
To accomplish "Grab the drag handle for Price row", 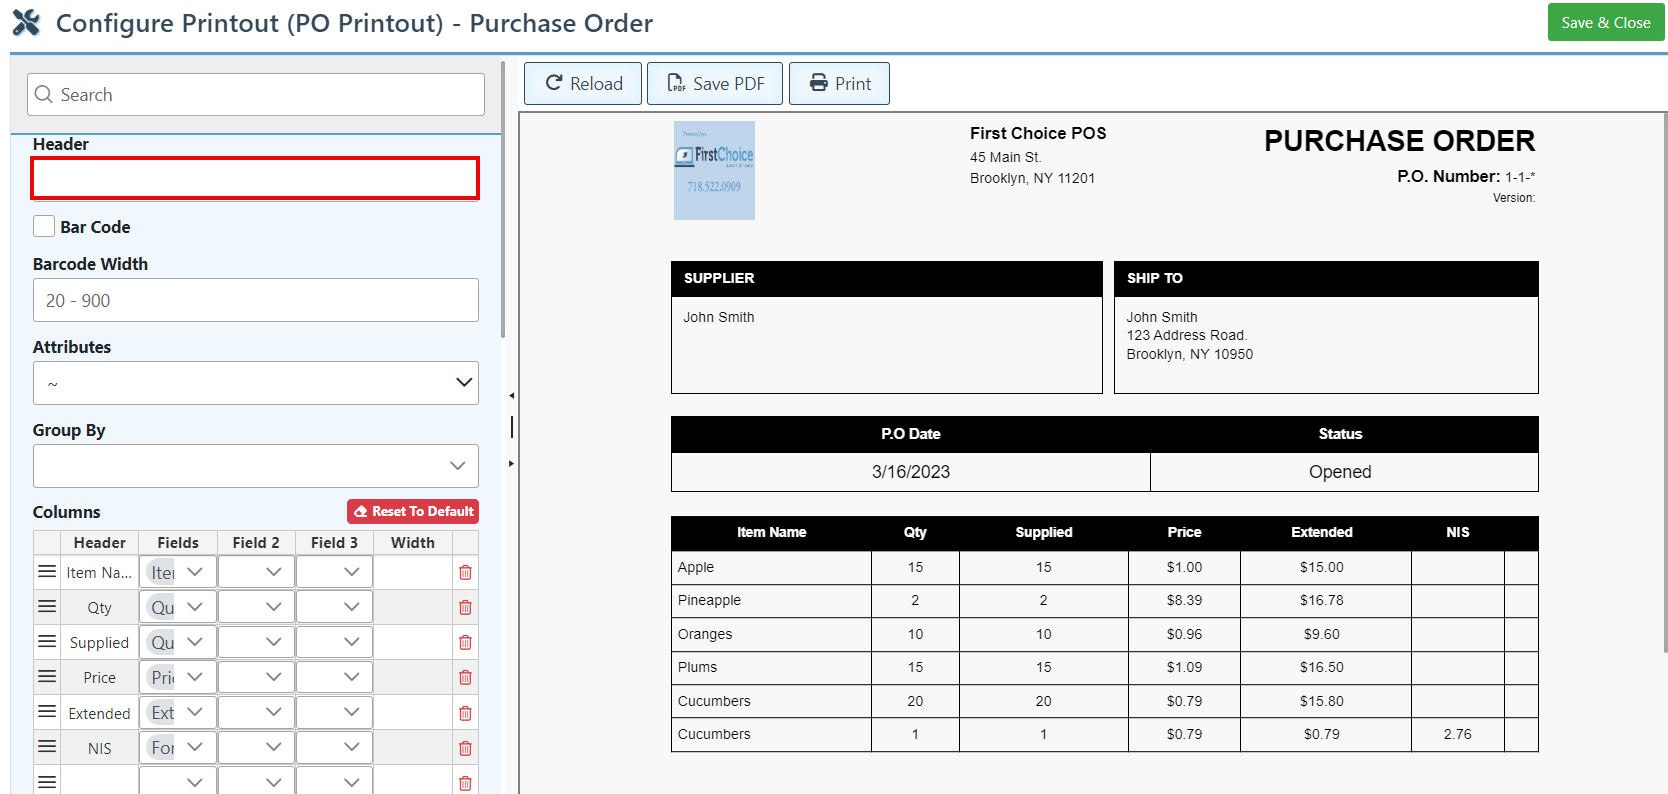I will tap(47, 677).
